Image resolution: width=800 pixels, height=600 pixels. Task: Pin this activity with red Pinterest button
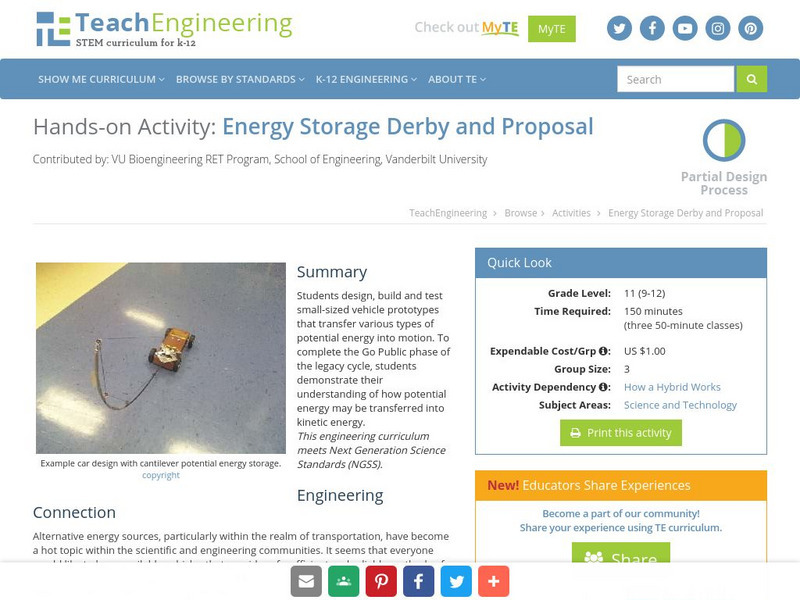380,581
